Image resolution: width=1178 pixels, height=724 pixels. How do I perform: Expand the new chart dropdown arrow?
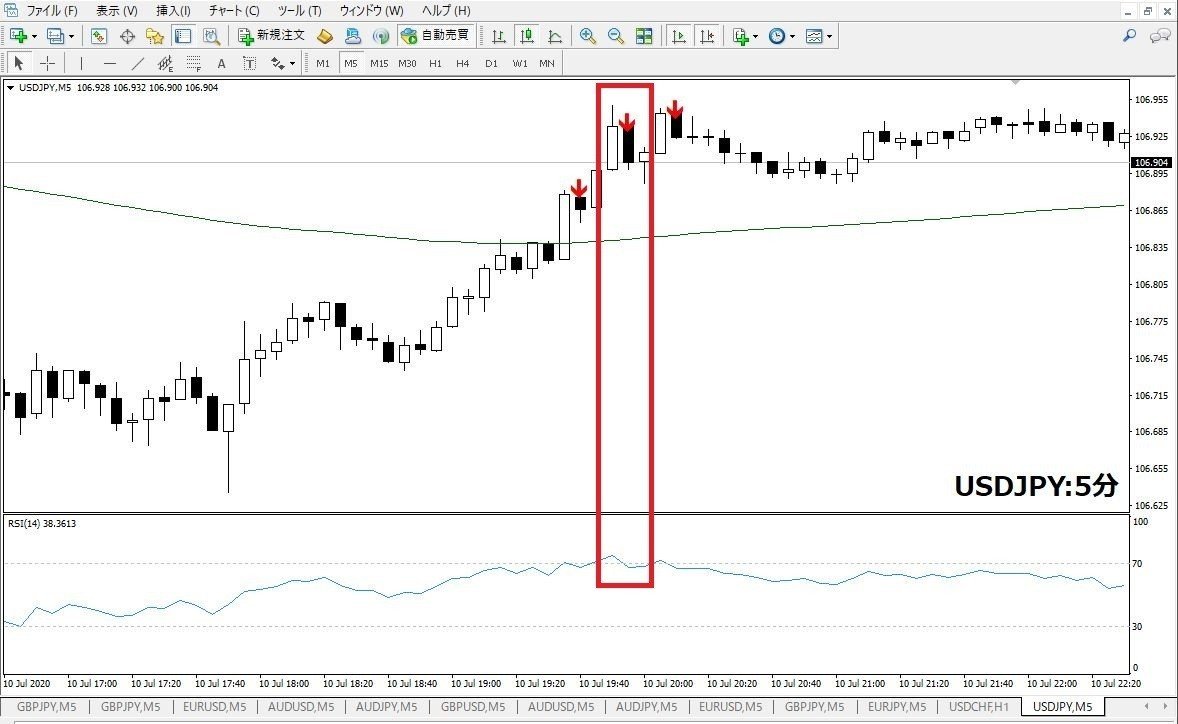pos(34,36)
